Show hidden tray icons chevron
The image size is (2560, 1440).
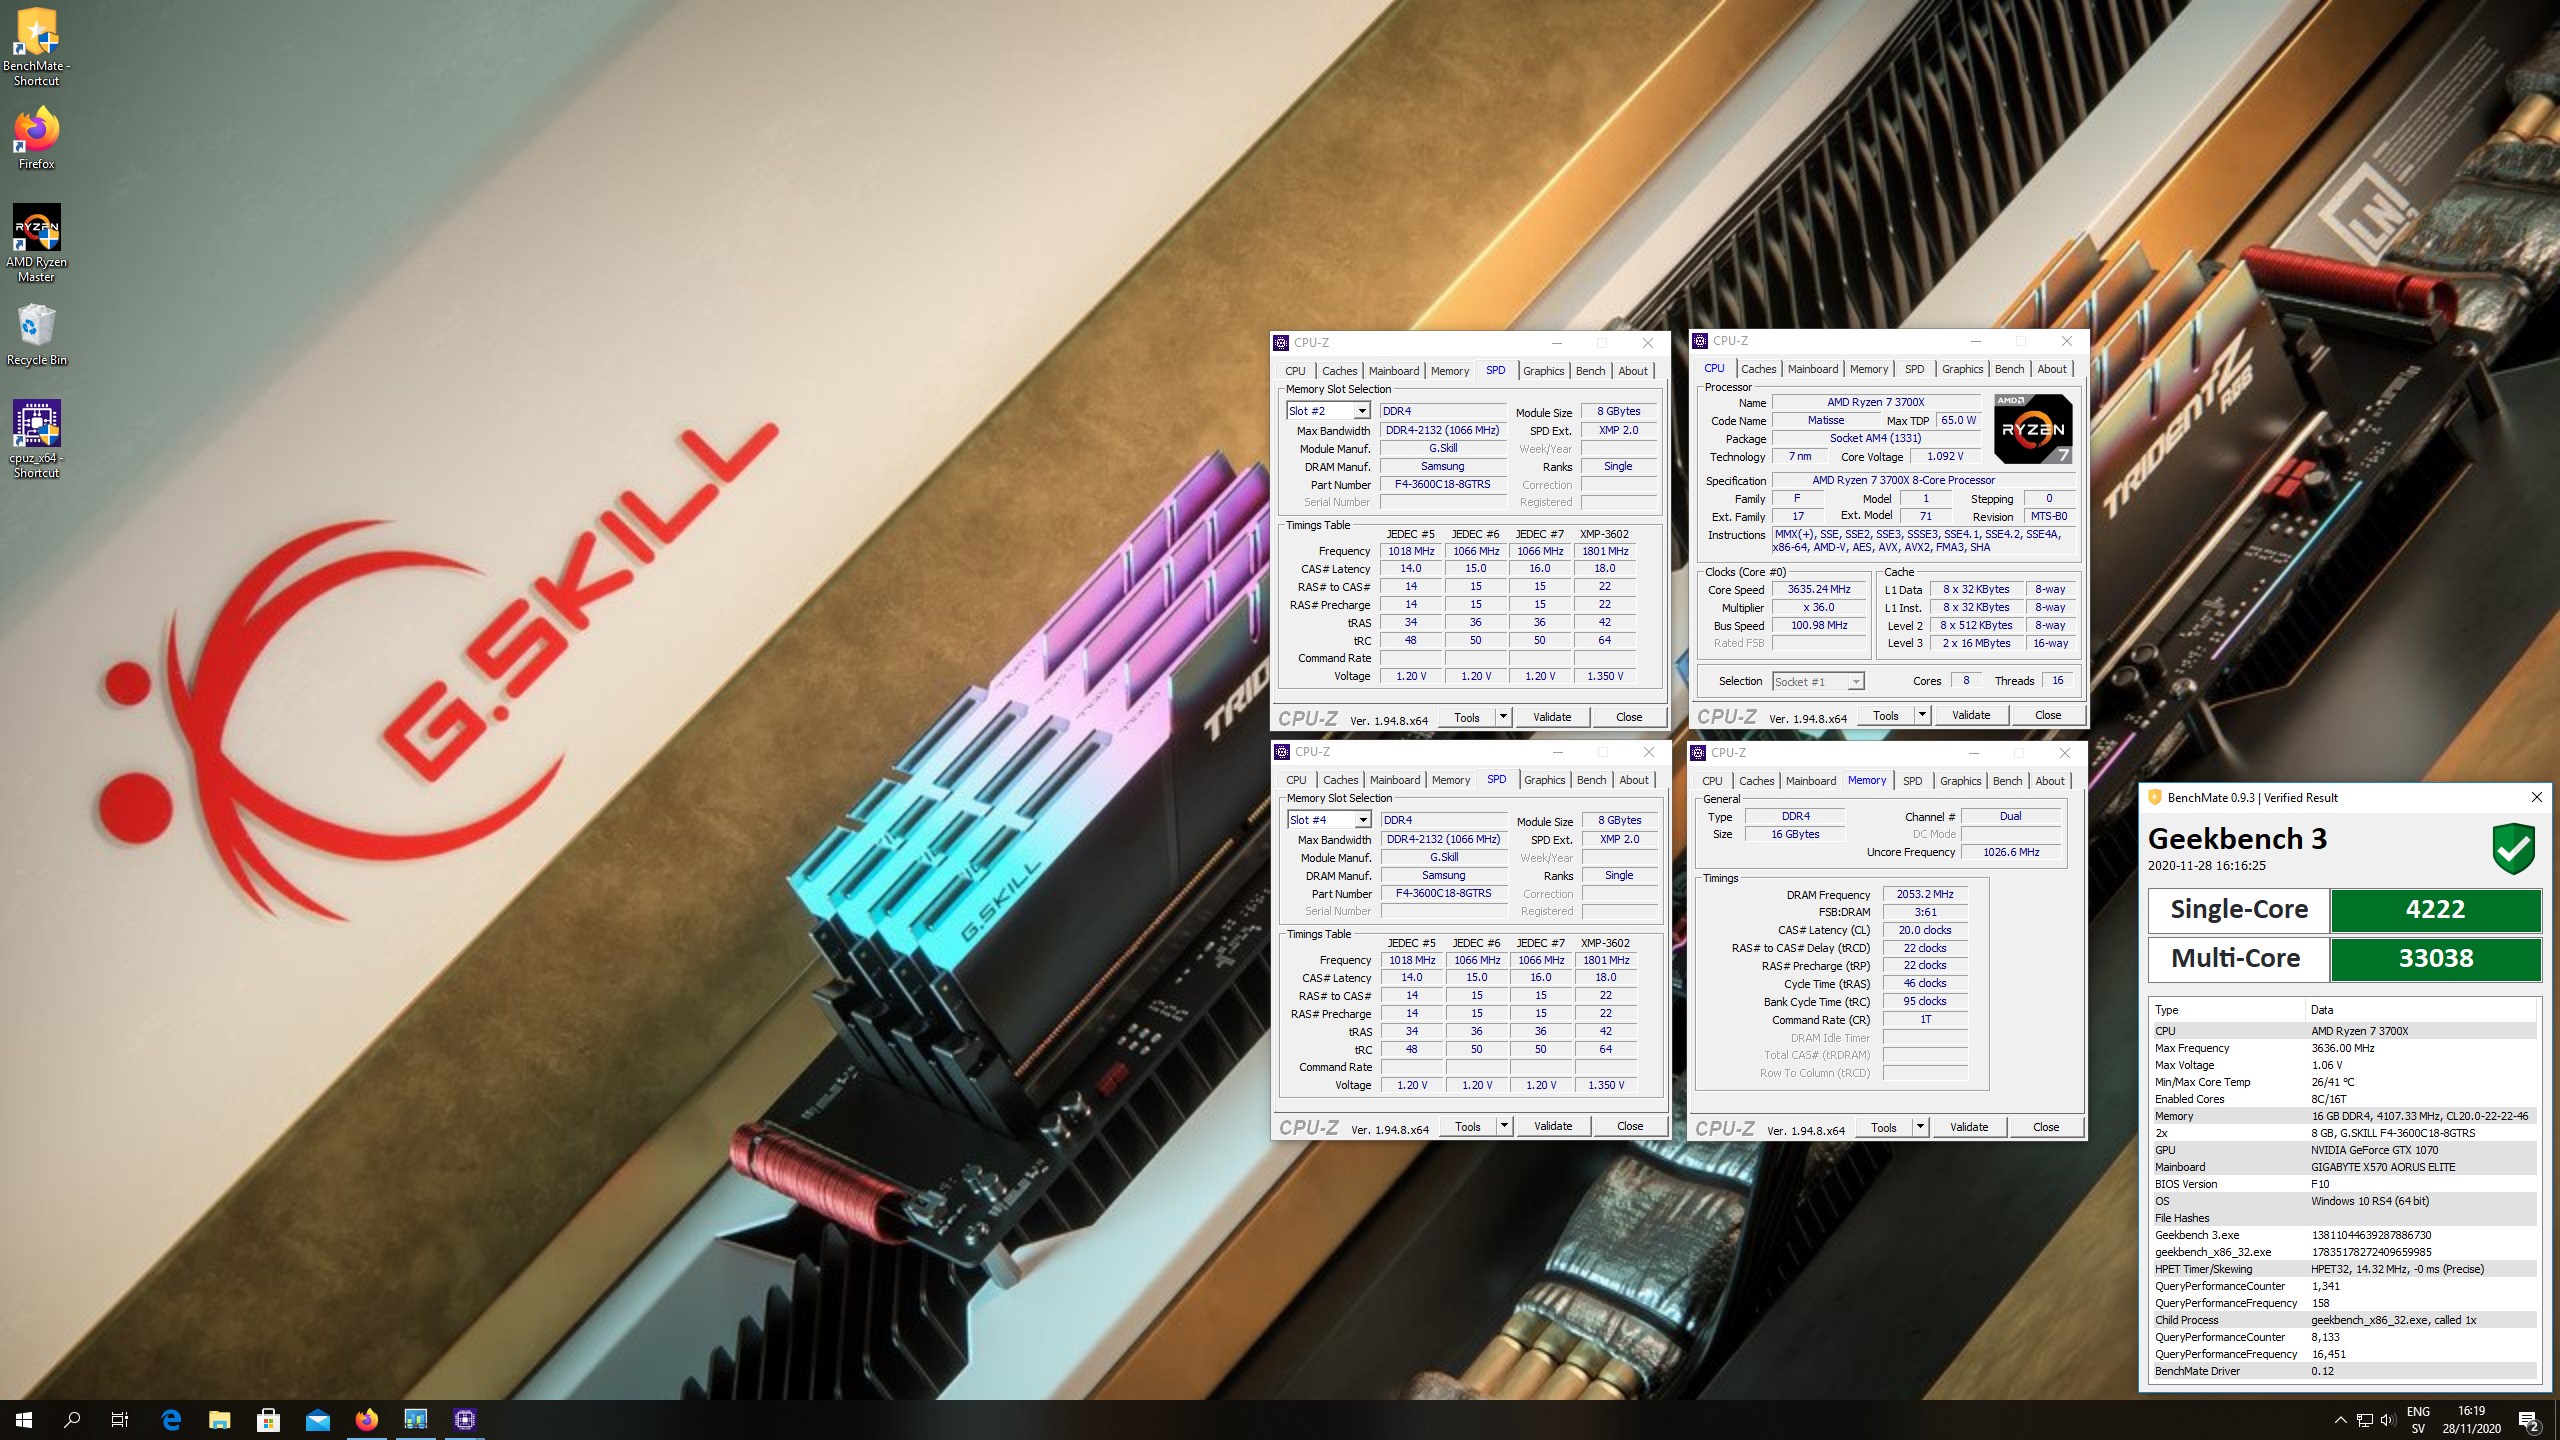2340,1420
